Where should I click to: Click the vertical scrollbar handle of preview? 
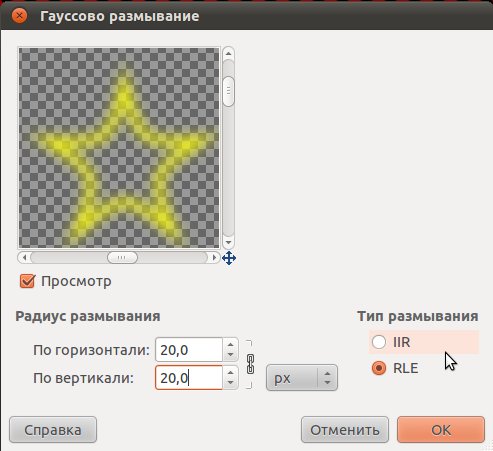click(x=228, y=91)
